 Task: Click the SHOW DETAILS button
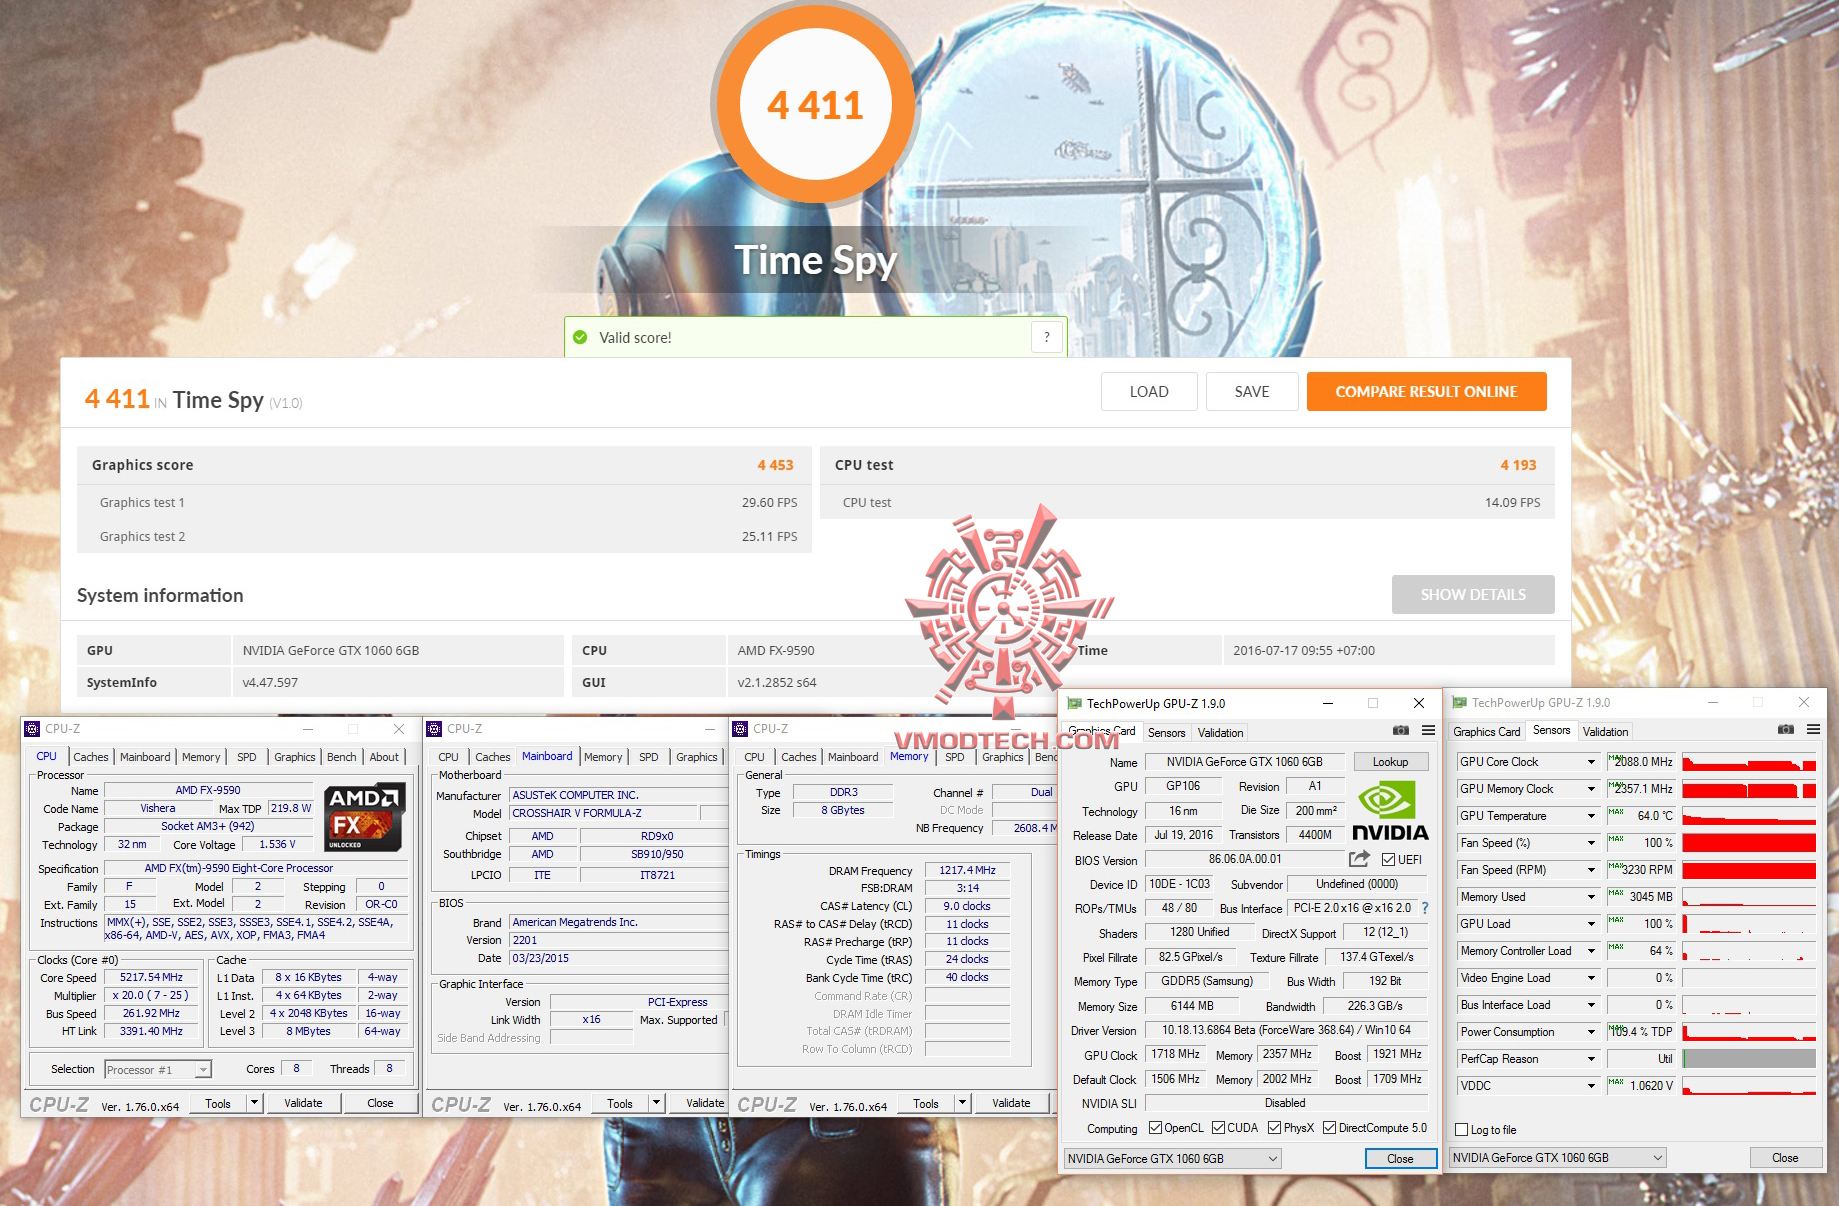click(x=1473, y=595)
